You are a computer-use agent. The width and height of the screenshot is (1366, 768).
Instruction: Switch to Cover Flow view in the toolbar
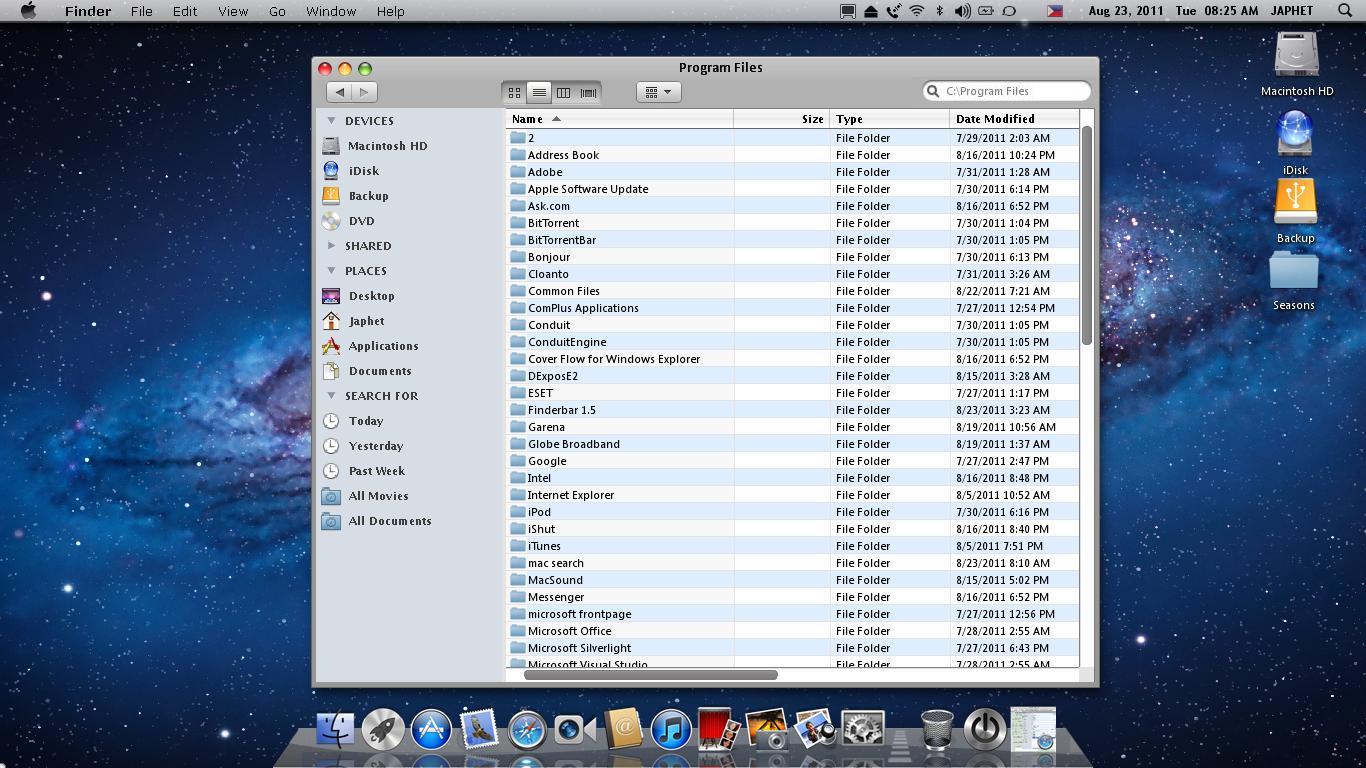[589, 92]
